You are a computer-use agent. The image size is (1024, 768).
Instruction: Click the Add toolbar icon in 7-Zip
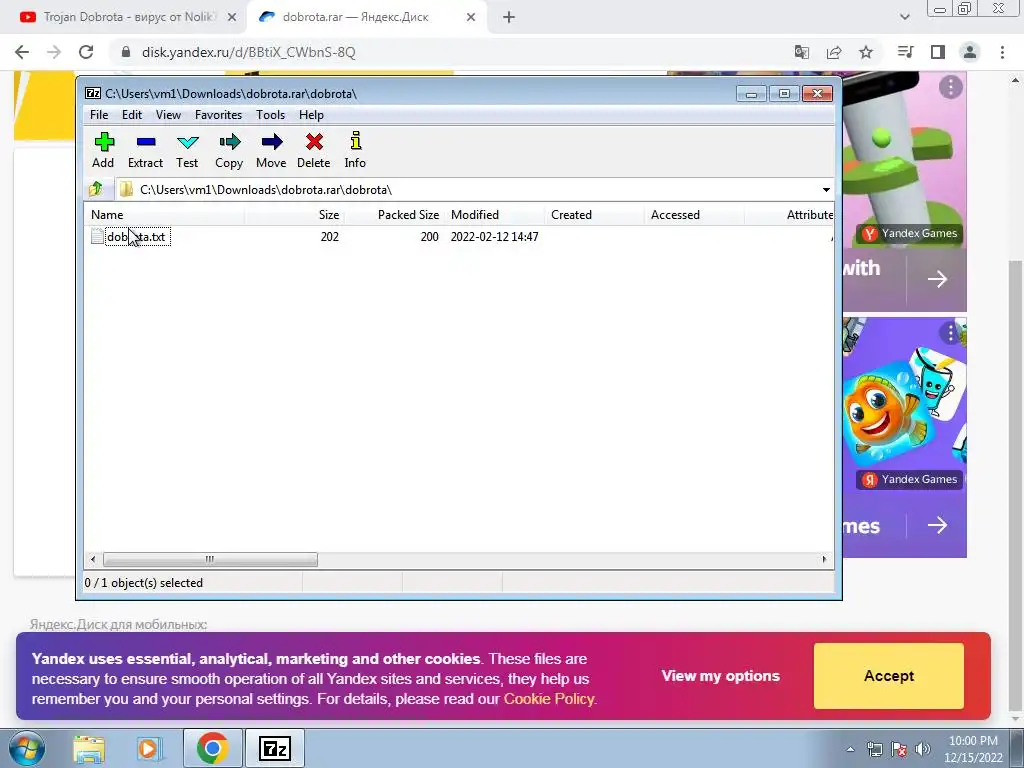point(104,150)
